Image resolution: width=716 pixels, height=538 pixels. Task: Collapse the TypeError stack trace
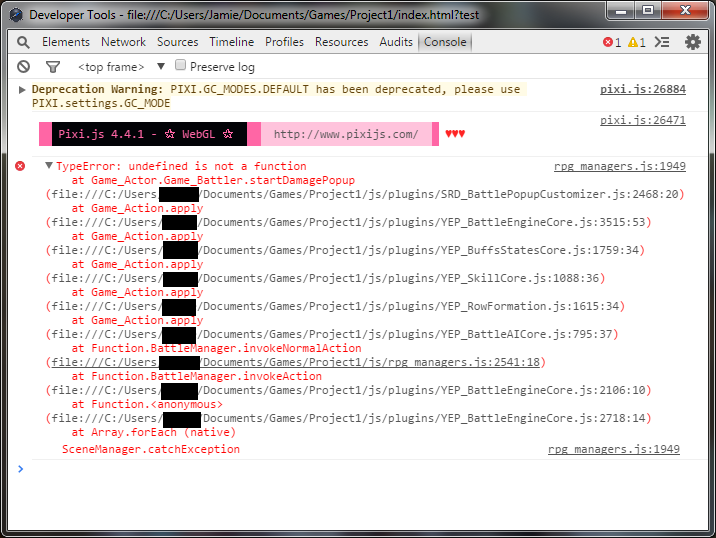pos(49,165)
